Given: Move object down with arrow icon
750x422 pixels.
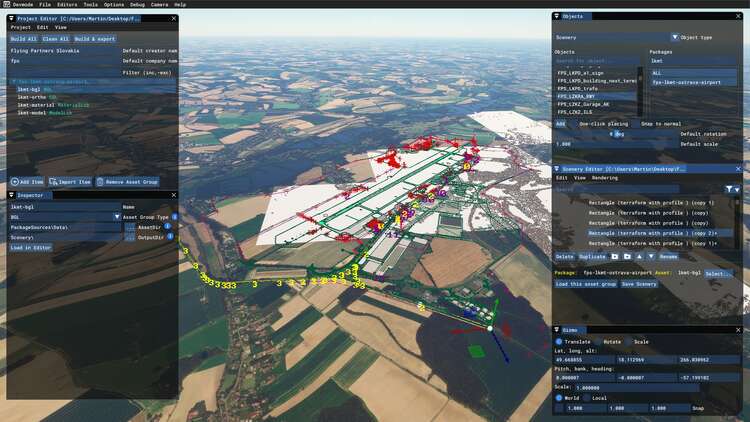Looking at the screenshot, I should coord(651,256).
